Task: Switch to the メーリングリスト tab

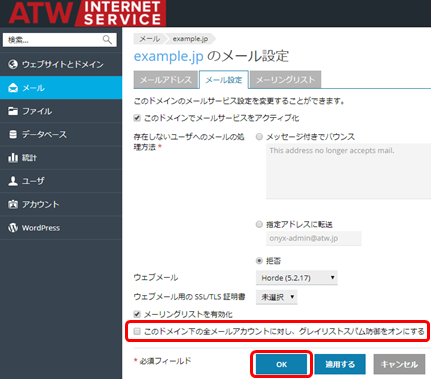Action: coord(285,80)
